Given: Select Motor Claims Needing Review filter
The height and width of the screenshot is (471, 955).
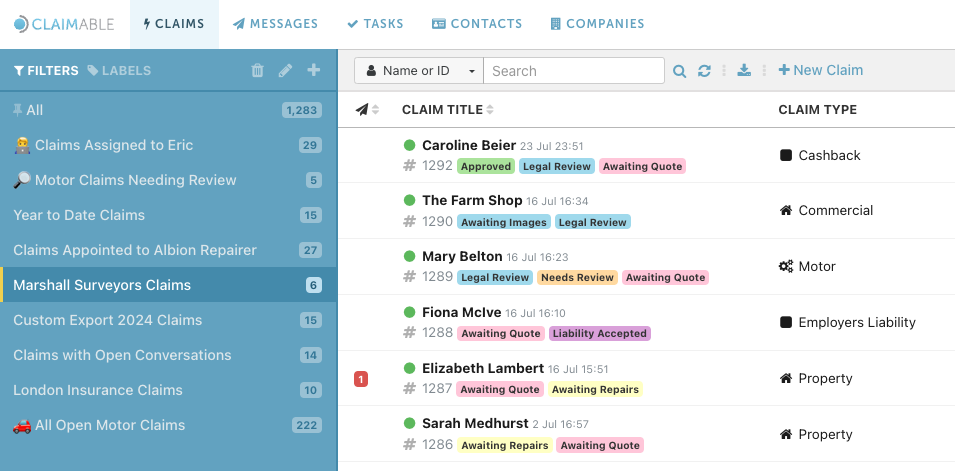Looking at the screenshot, I should (x=169, y=180).
